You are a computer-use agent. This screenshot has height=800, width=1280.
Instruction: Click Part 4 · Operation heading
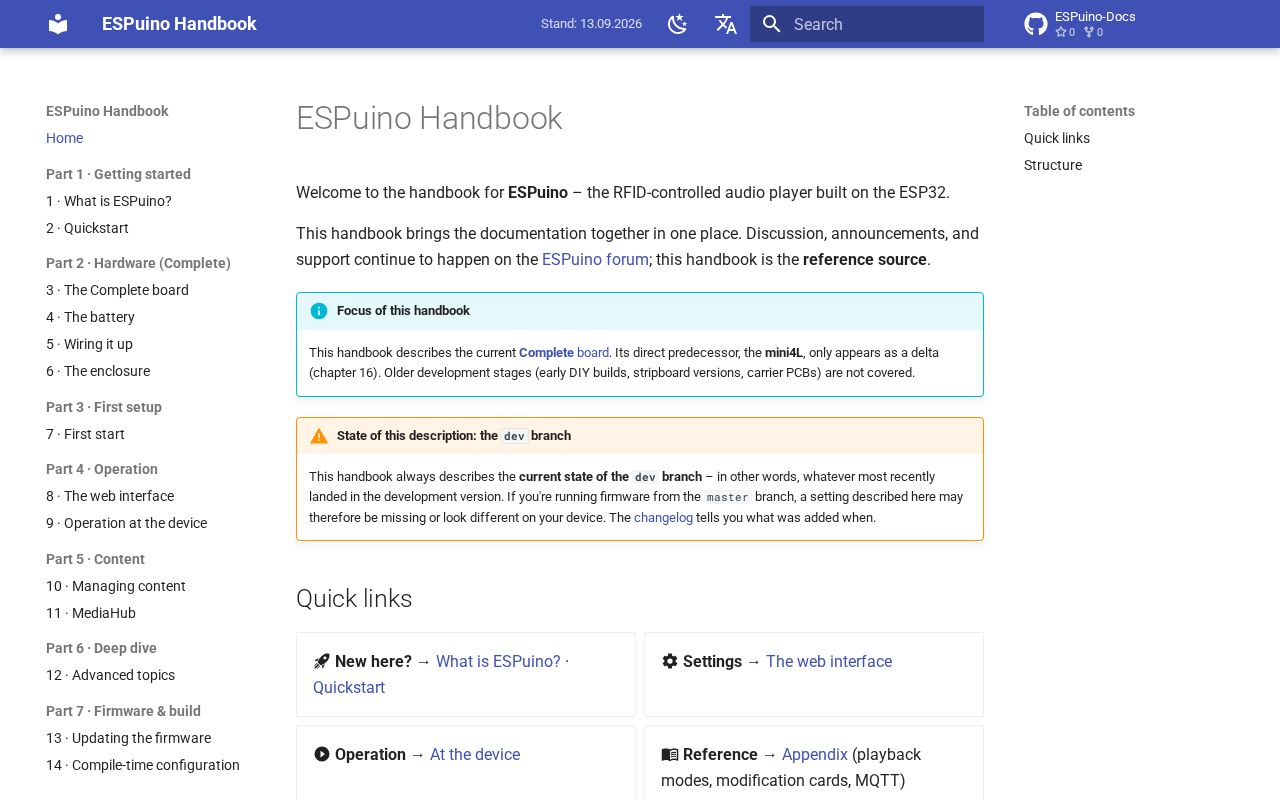tap(102, 469)
